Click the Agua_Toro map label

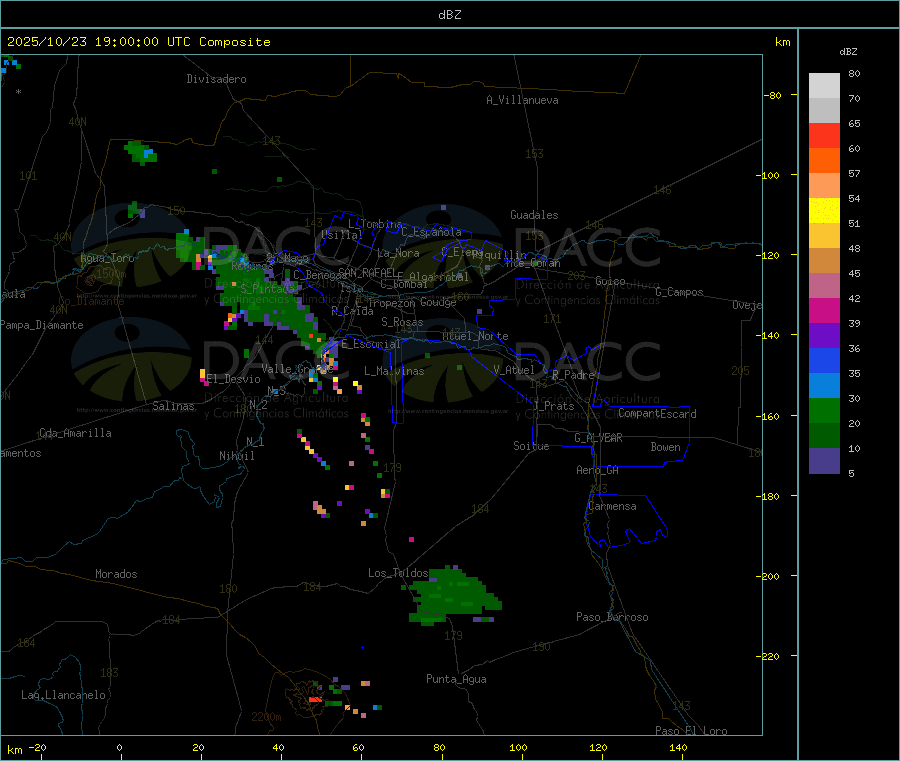pyautogui.click(x=107, y=258)
